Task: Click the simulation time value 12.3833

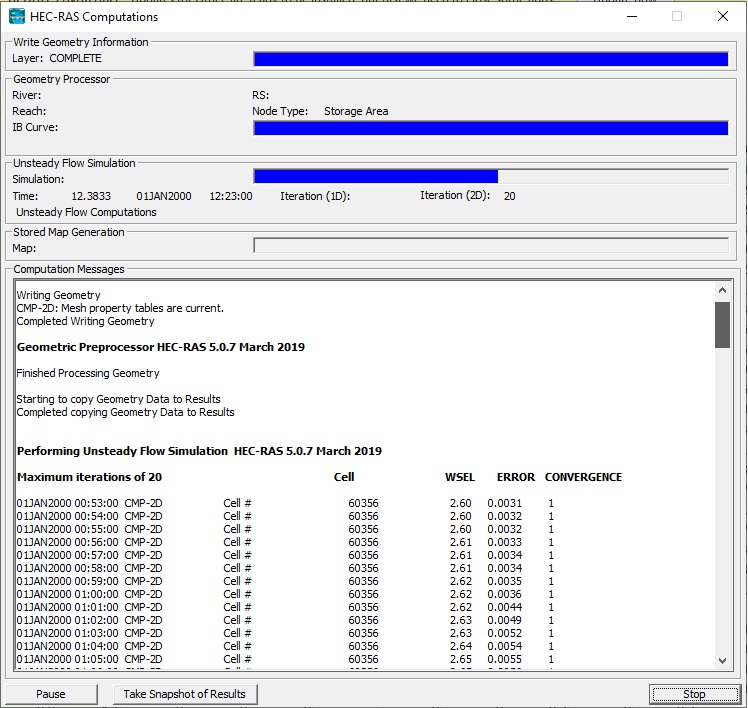Action: 91,196
